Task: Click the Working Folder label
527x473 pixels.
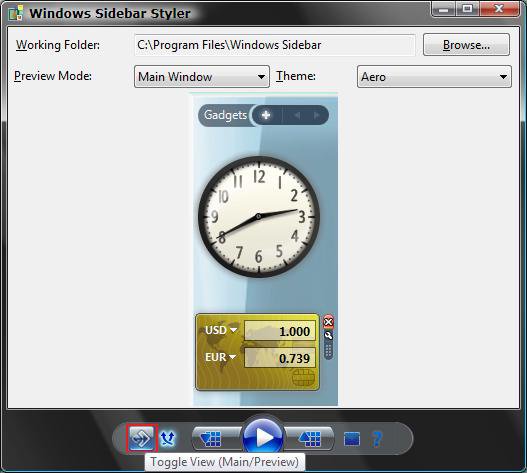Action: tap(58, 45)
